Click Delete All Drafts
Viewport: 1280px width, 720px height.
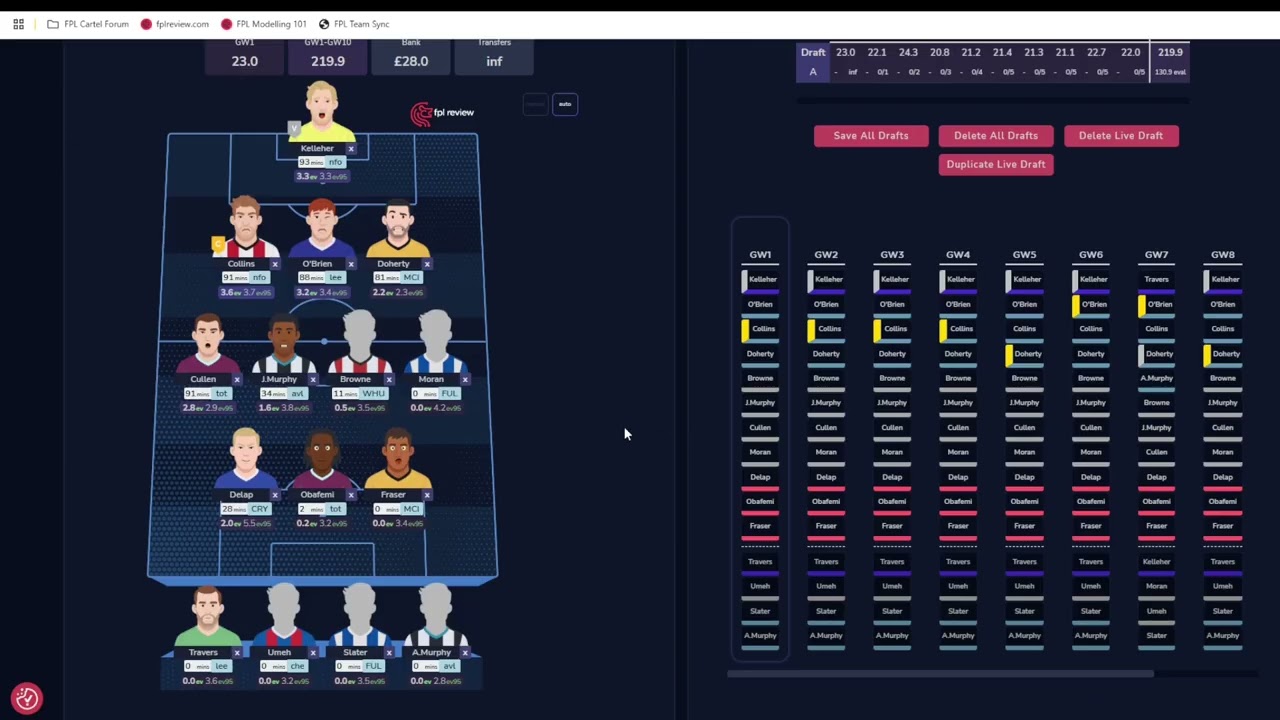(996, 136)
